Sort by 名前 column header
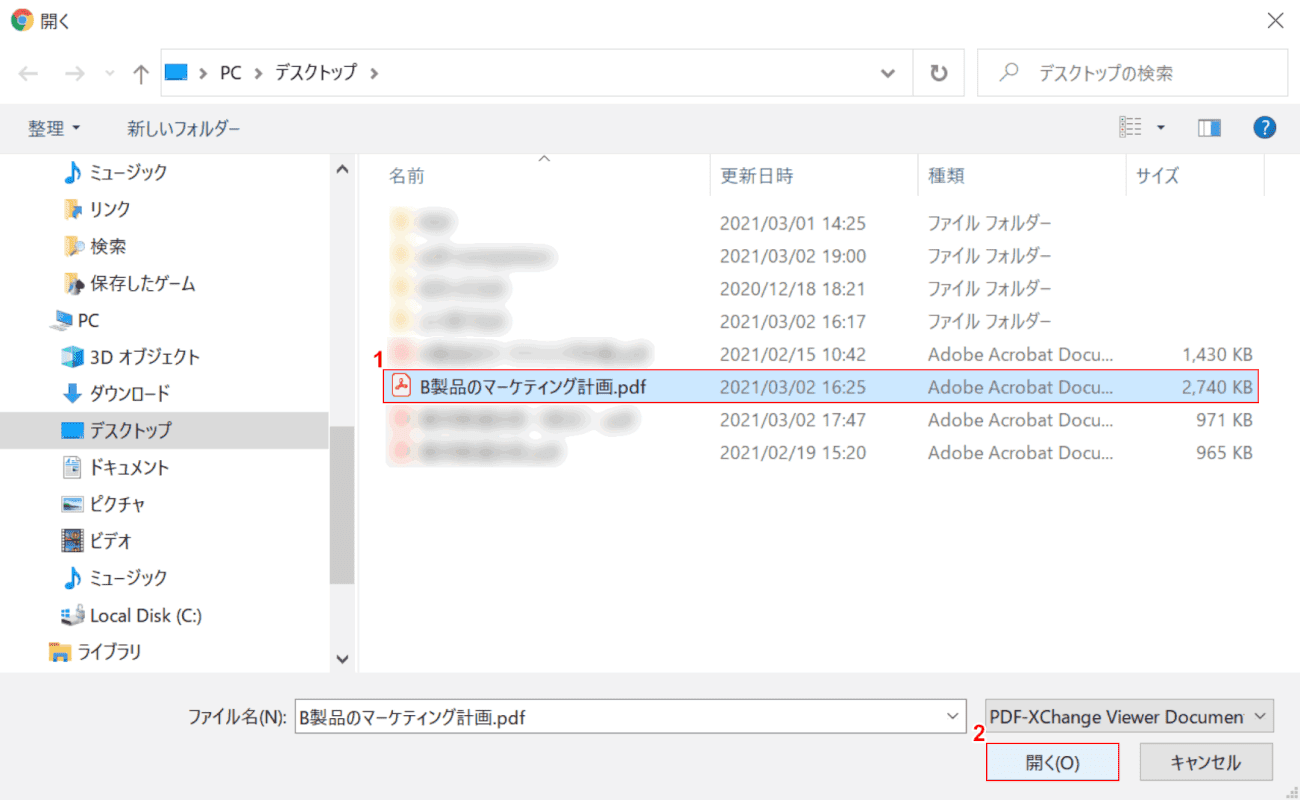The image size is (1300, 800). 407,176
